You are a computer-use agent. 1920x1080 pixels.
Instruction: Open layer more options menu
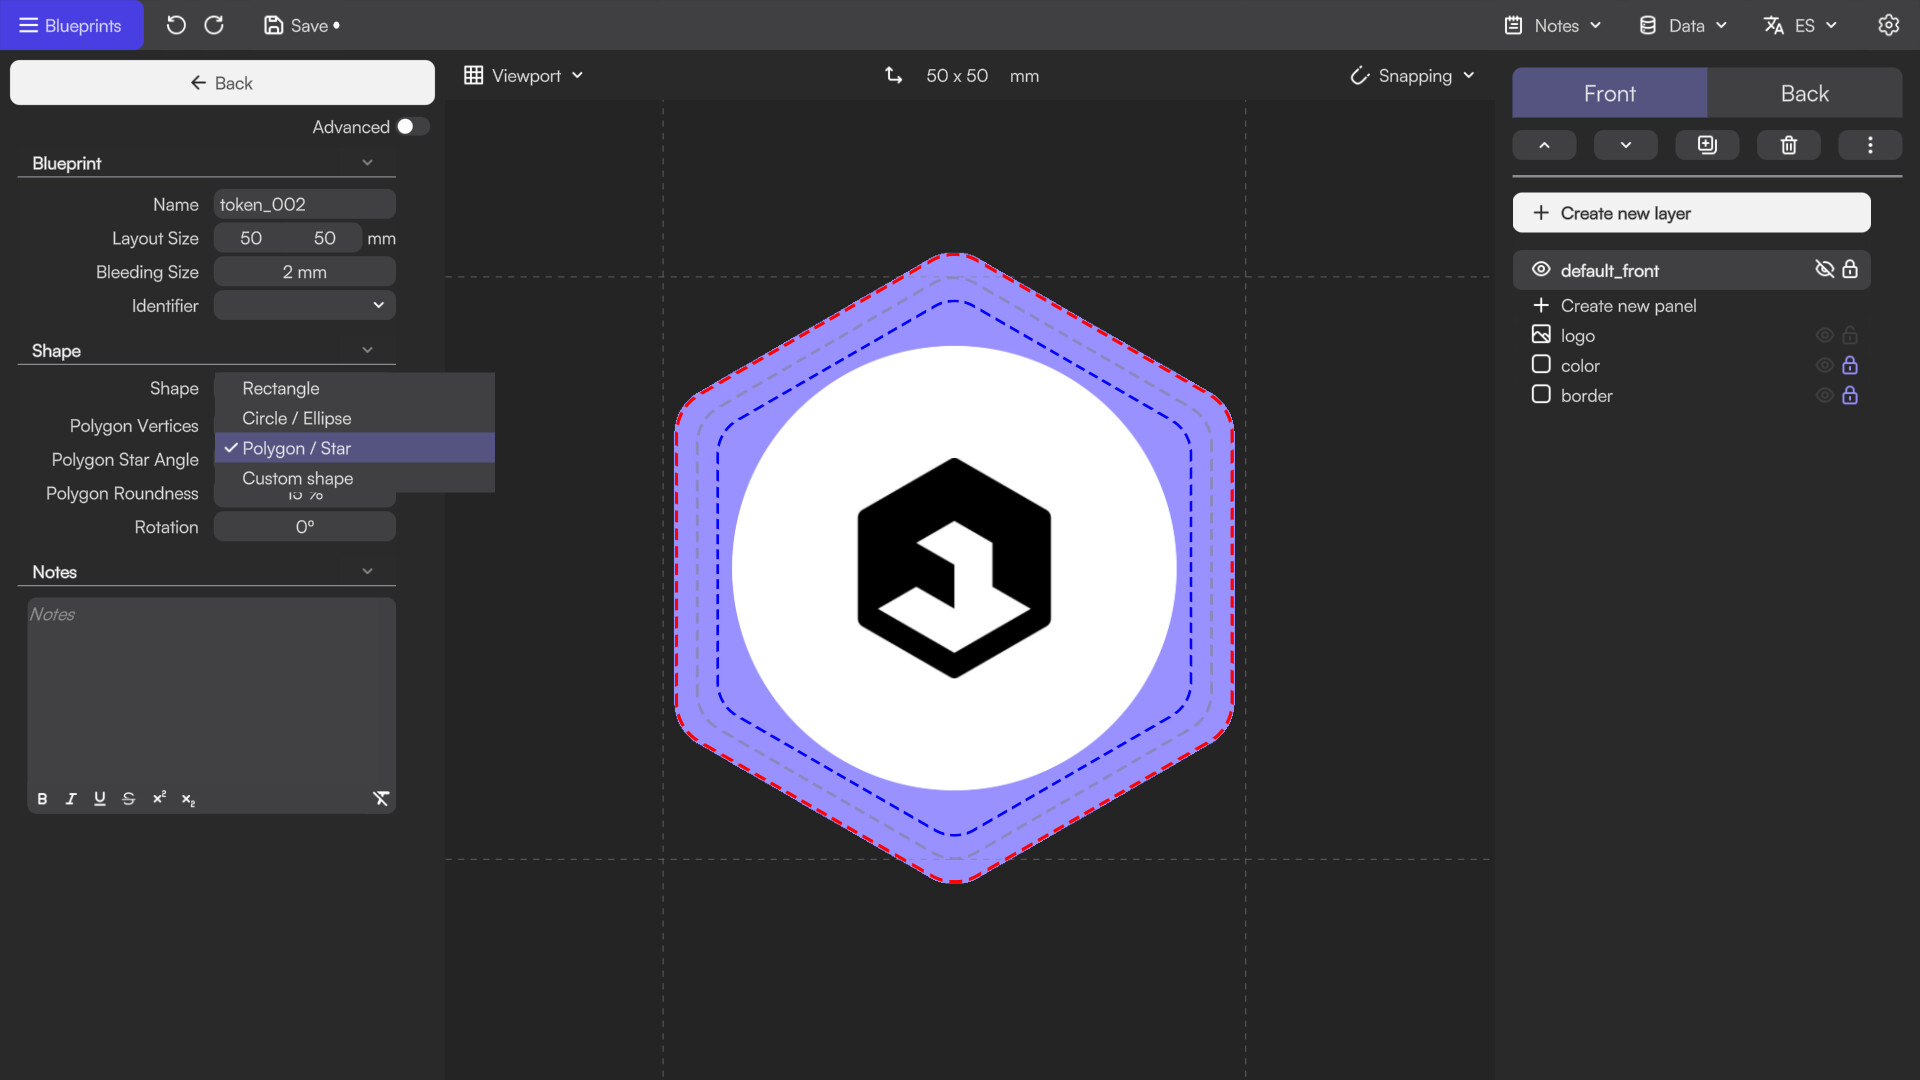(x=1869, y=145)
